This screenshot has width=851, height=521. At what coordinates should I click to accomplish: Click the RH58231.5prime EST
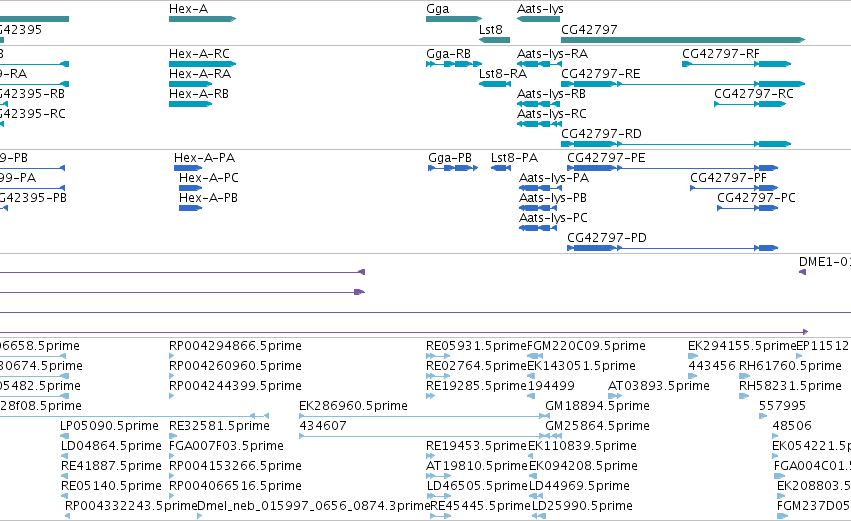click(744, 396)
